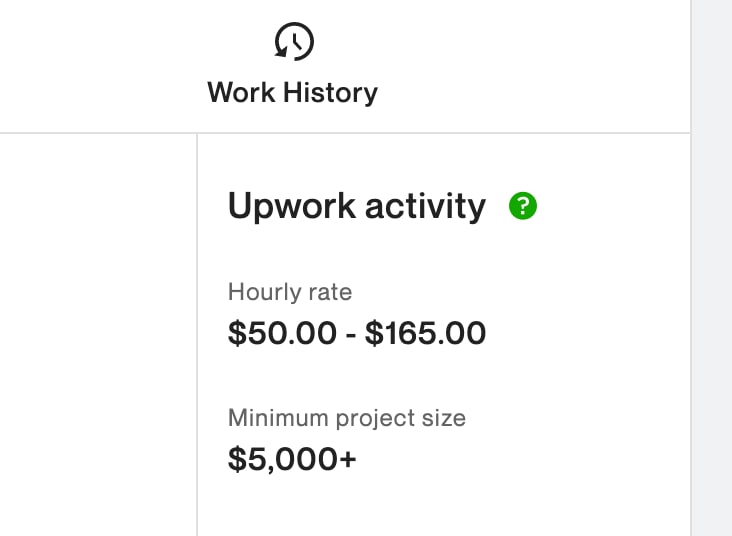The height and width of the screenshot is (536, 732).
Task: Click the Minimum project size label
Action: (347, 418)
